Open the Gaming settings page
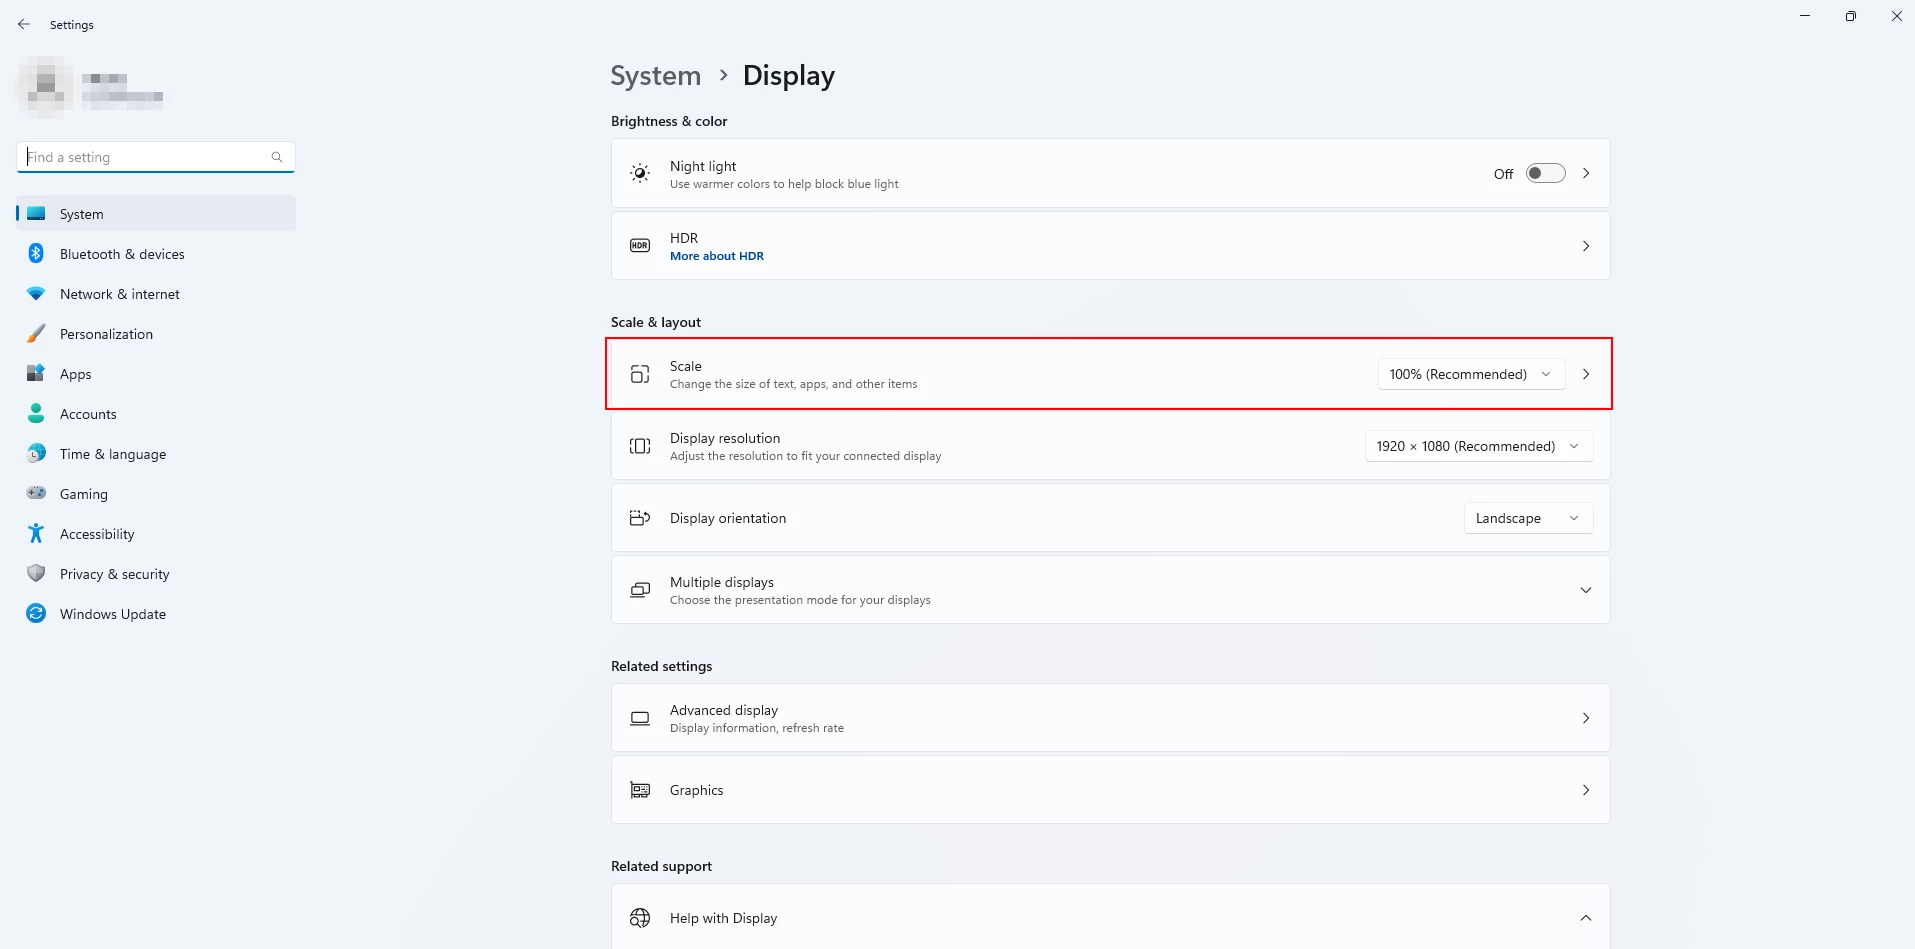The height and width of the screenshot is (949, 1915). (x=156, y=494)
